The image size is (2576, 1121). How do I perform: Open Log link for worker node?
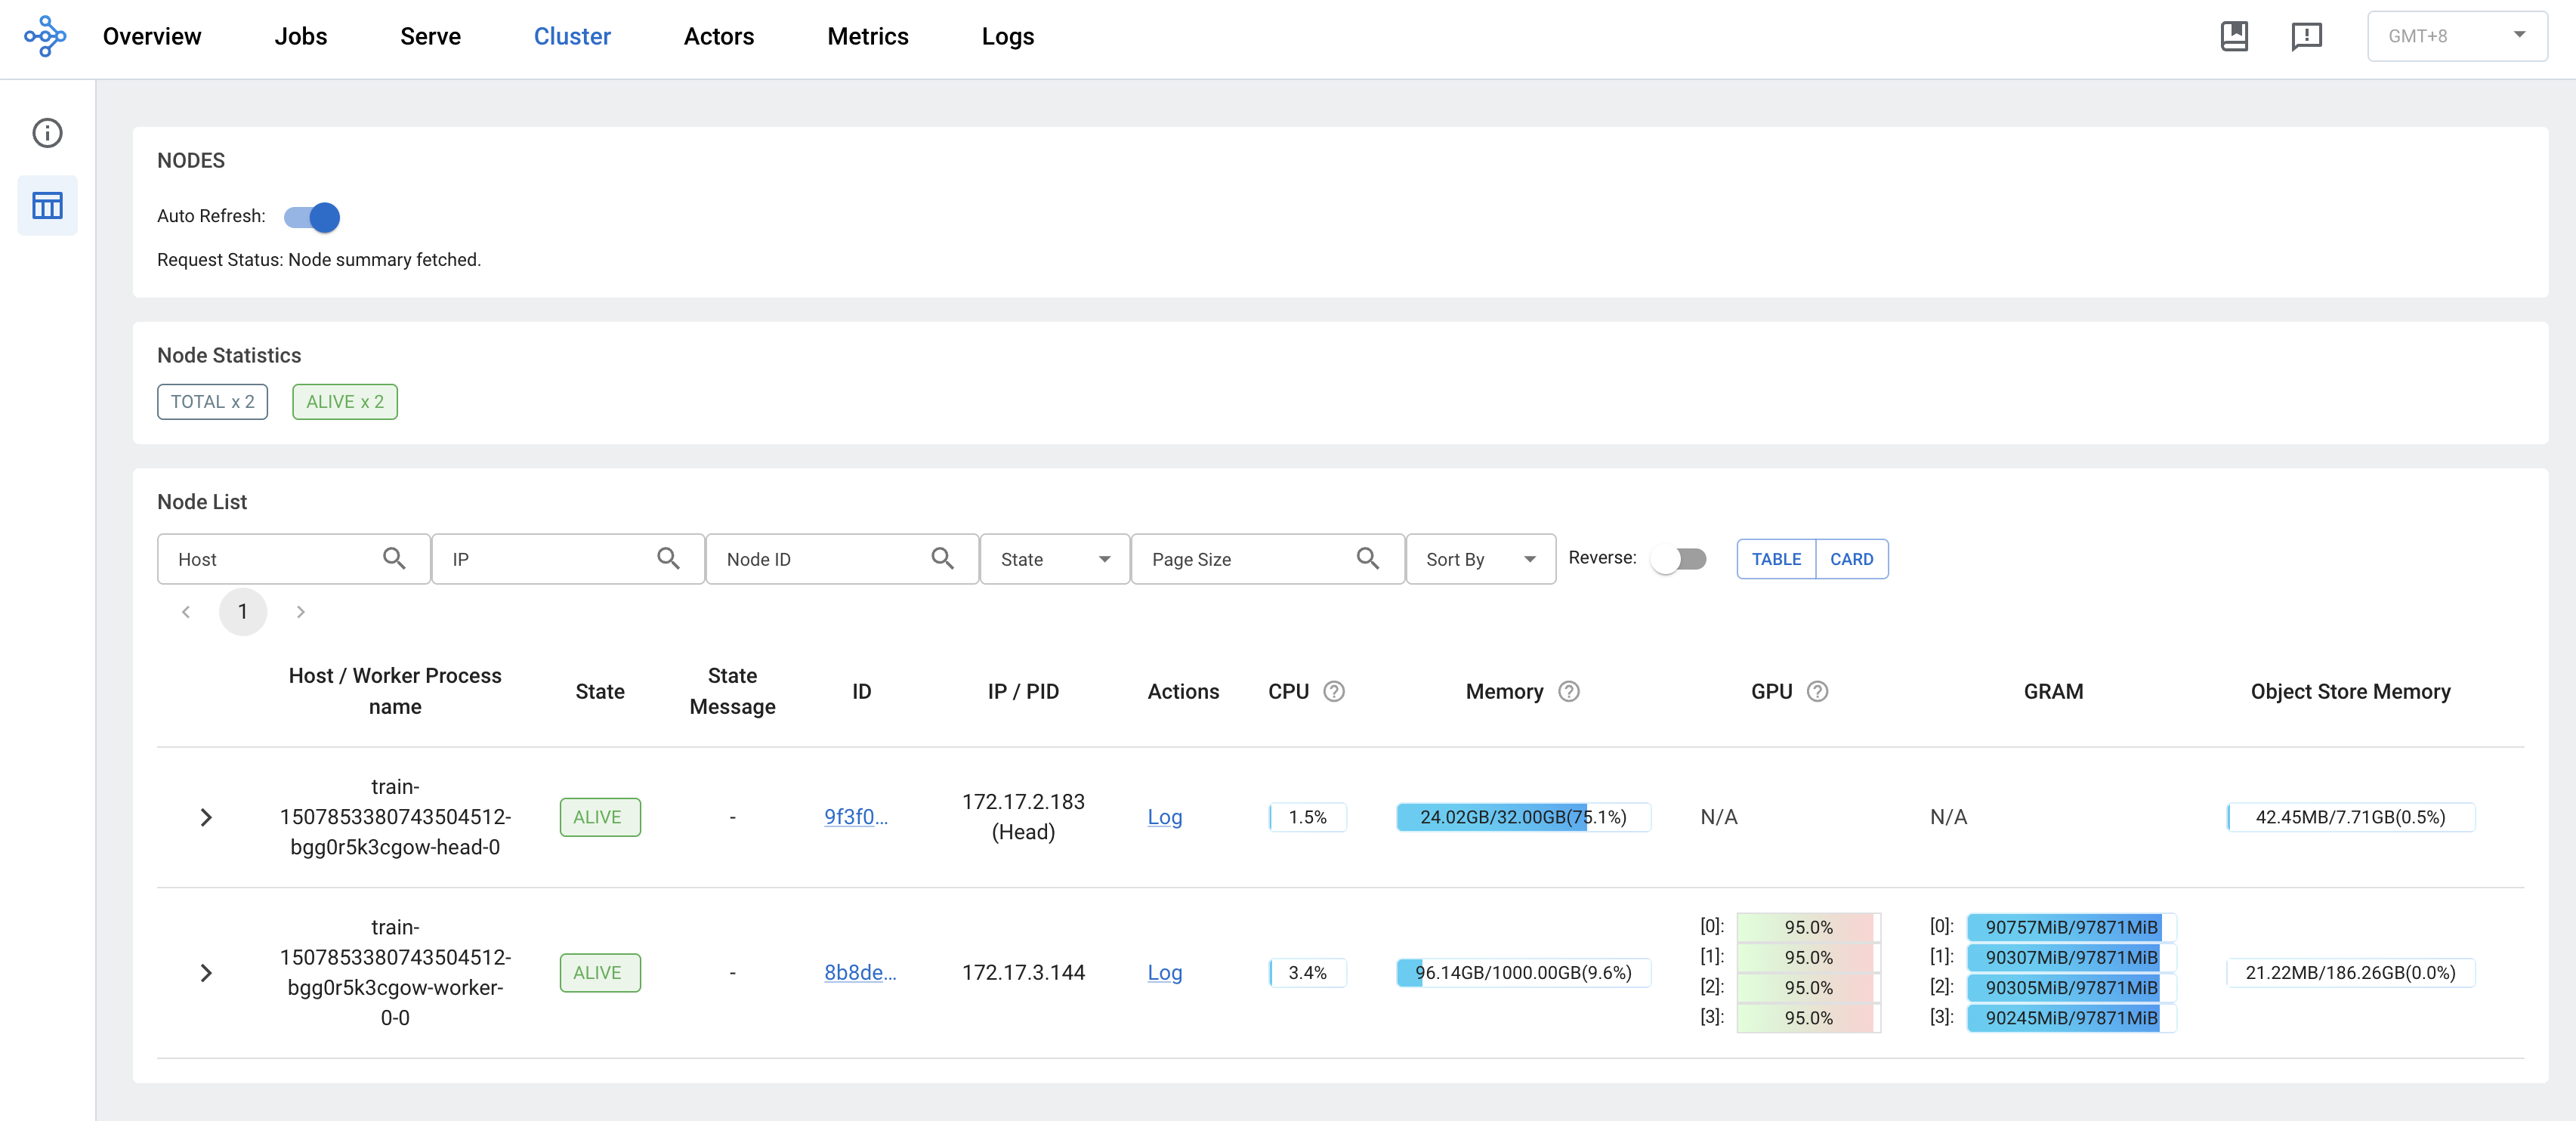(1164, 972)
